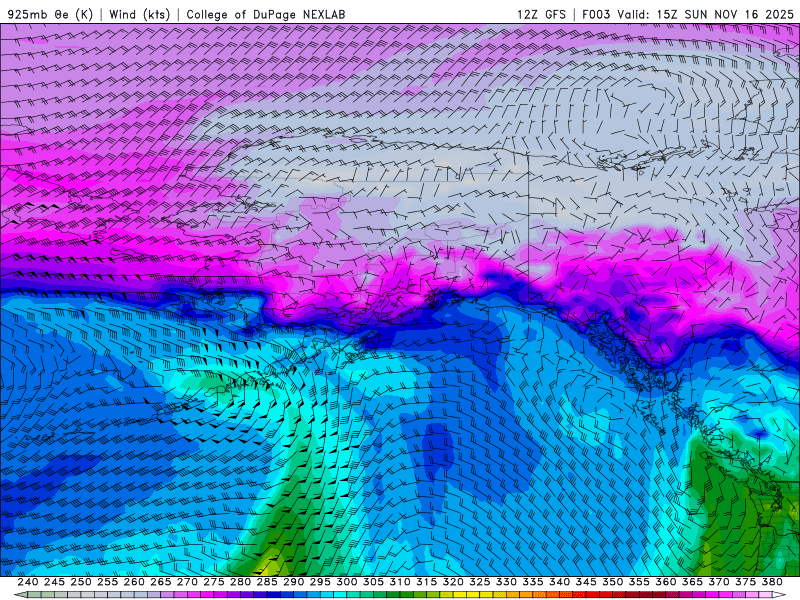Click the 'Wind (kts)' header label
This screenshot has width=800, height=600.
pos(140,14)
